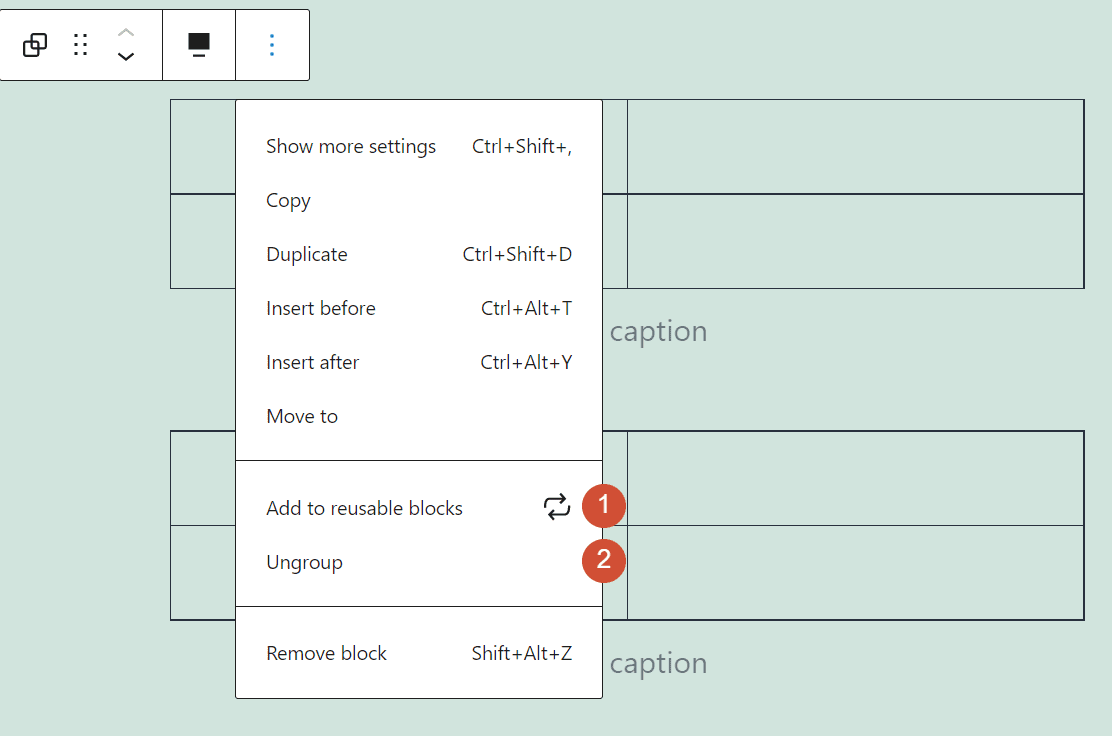Select the alignment icon in the toolbar
1112x736 pixels.
pyautogui.click(x=198, y=44)
